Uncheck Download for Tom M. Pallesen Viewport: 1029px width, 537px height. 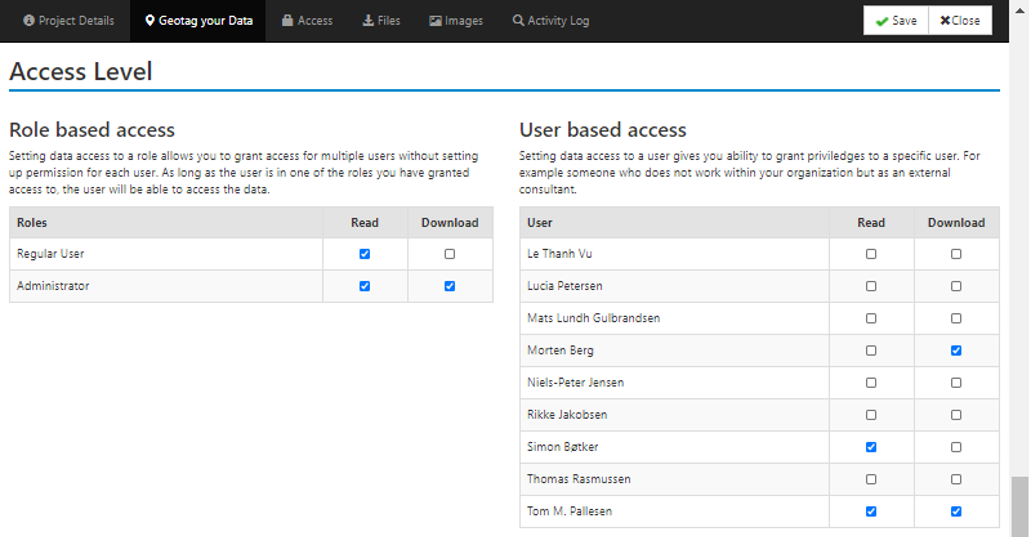956,511
